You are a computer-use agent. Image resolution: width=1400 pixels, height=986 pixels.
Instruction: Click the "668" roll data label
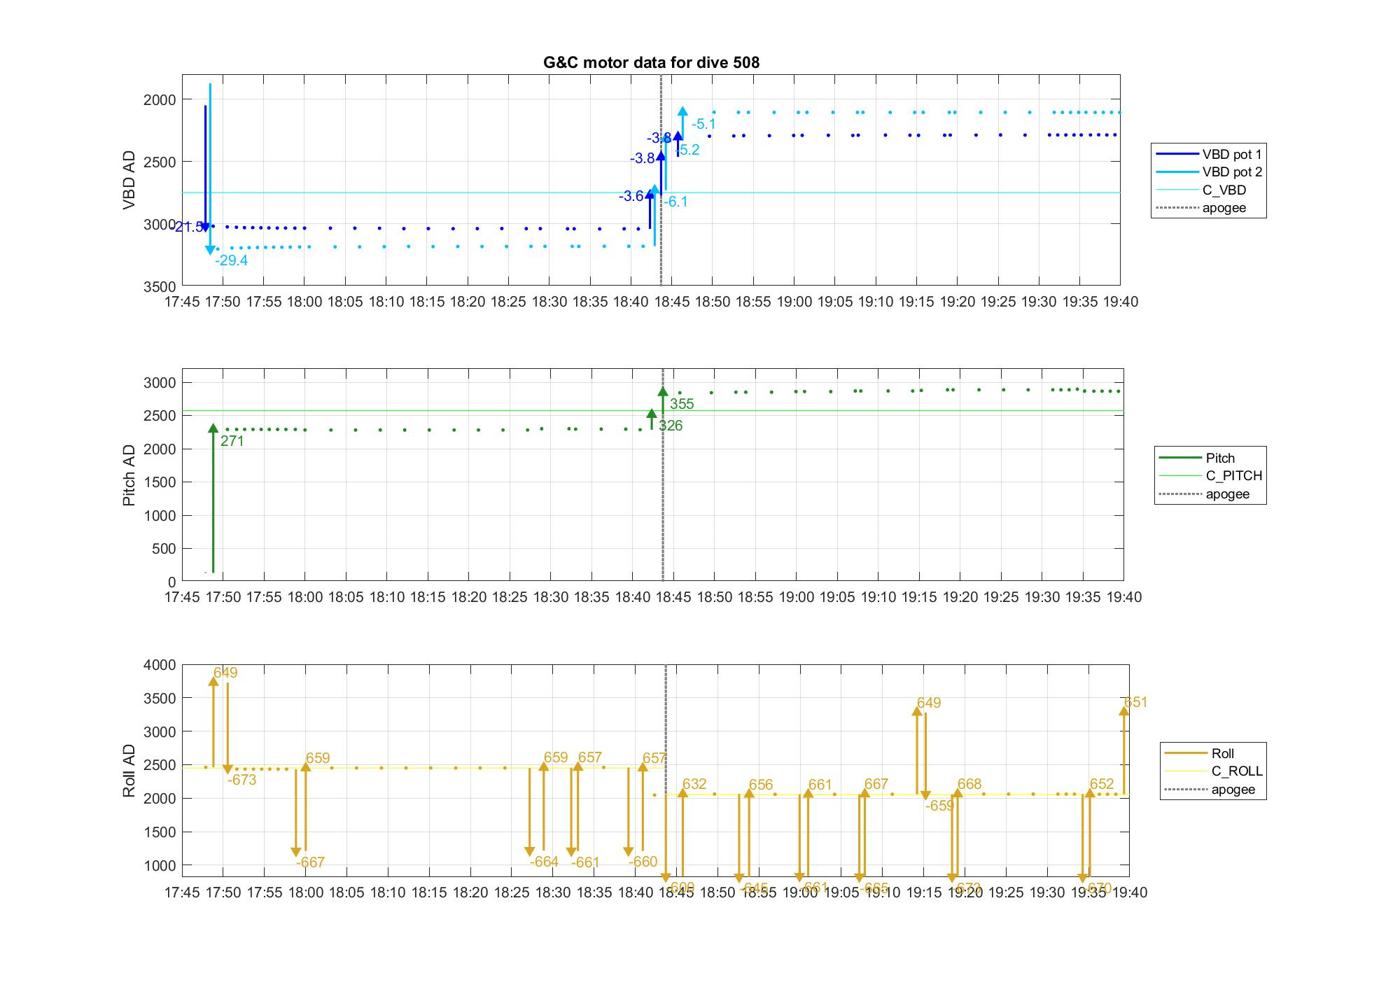point(969,784)
